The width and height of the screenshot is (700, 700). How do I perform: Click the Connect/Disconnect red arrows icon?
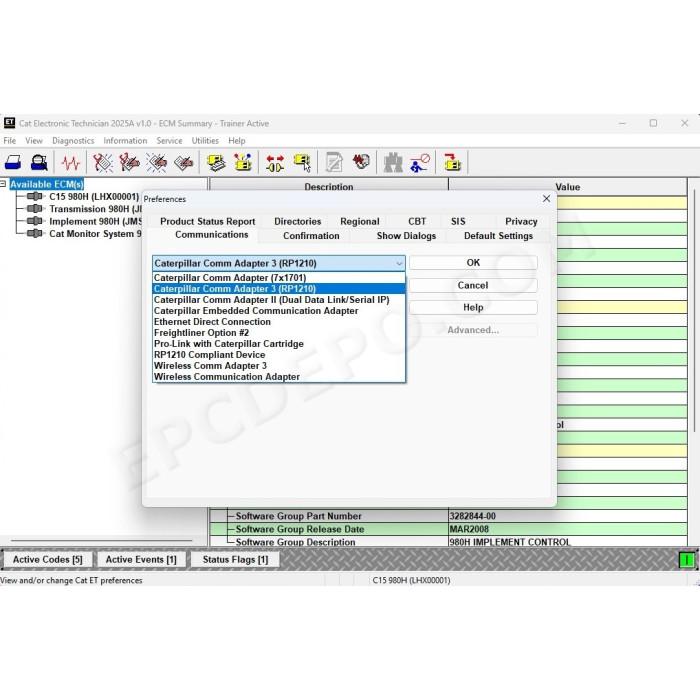coord(275,162)
